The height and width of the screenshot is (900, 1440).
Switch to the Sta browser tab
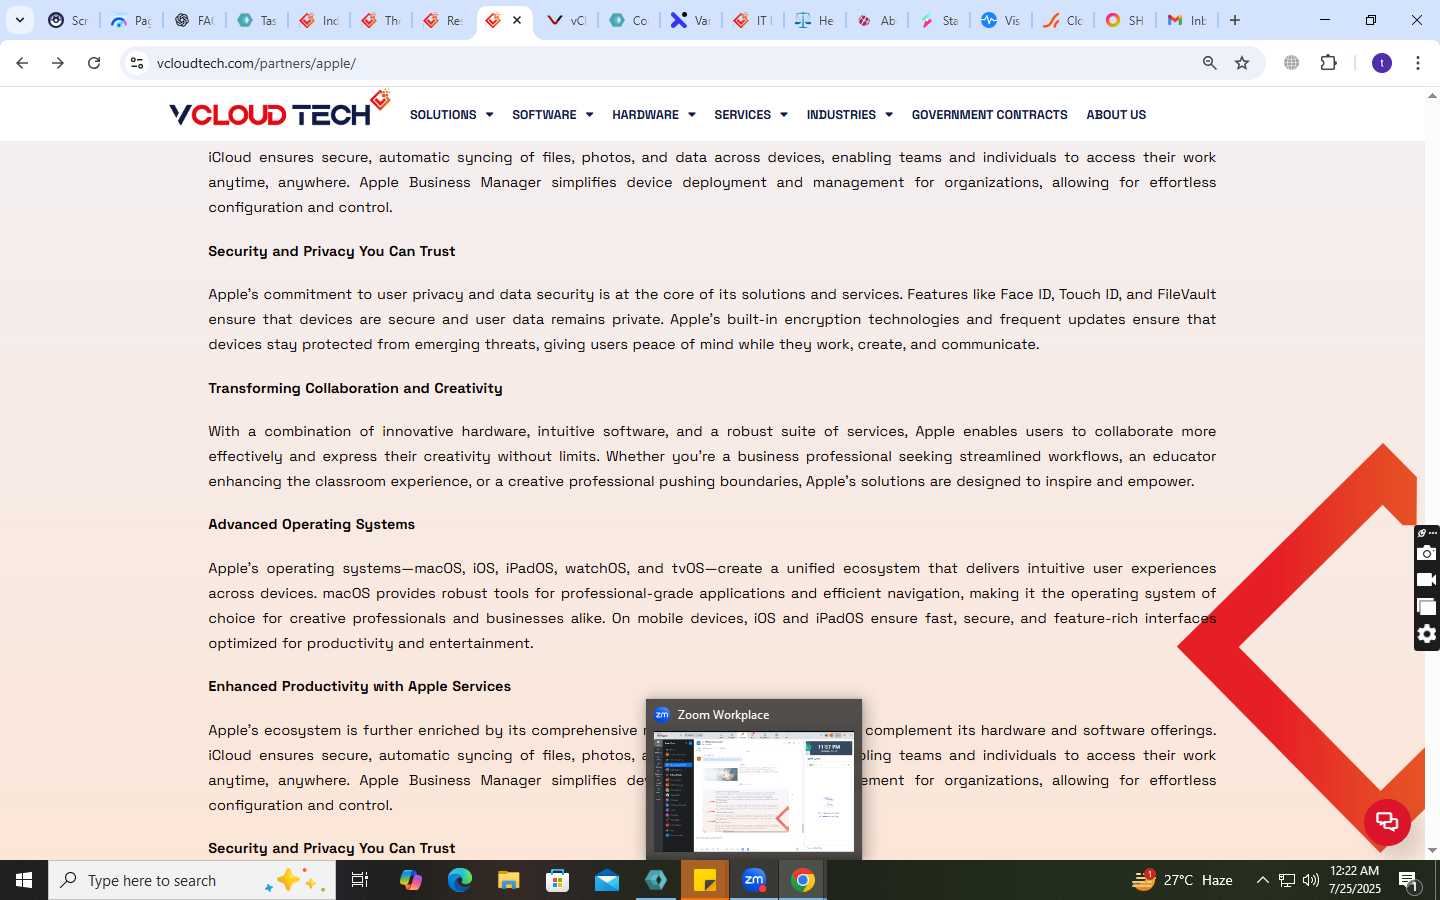click(x=939, y=20)
